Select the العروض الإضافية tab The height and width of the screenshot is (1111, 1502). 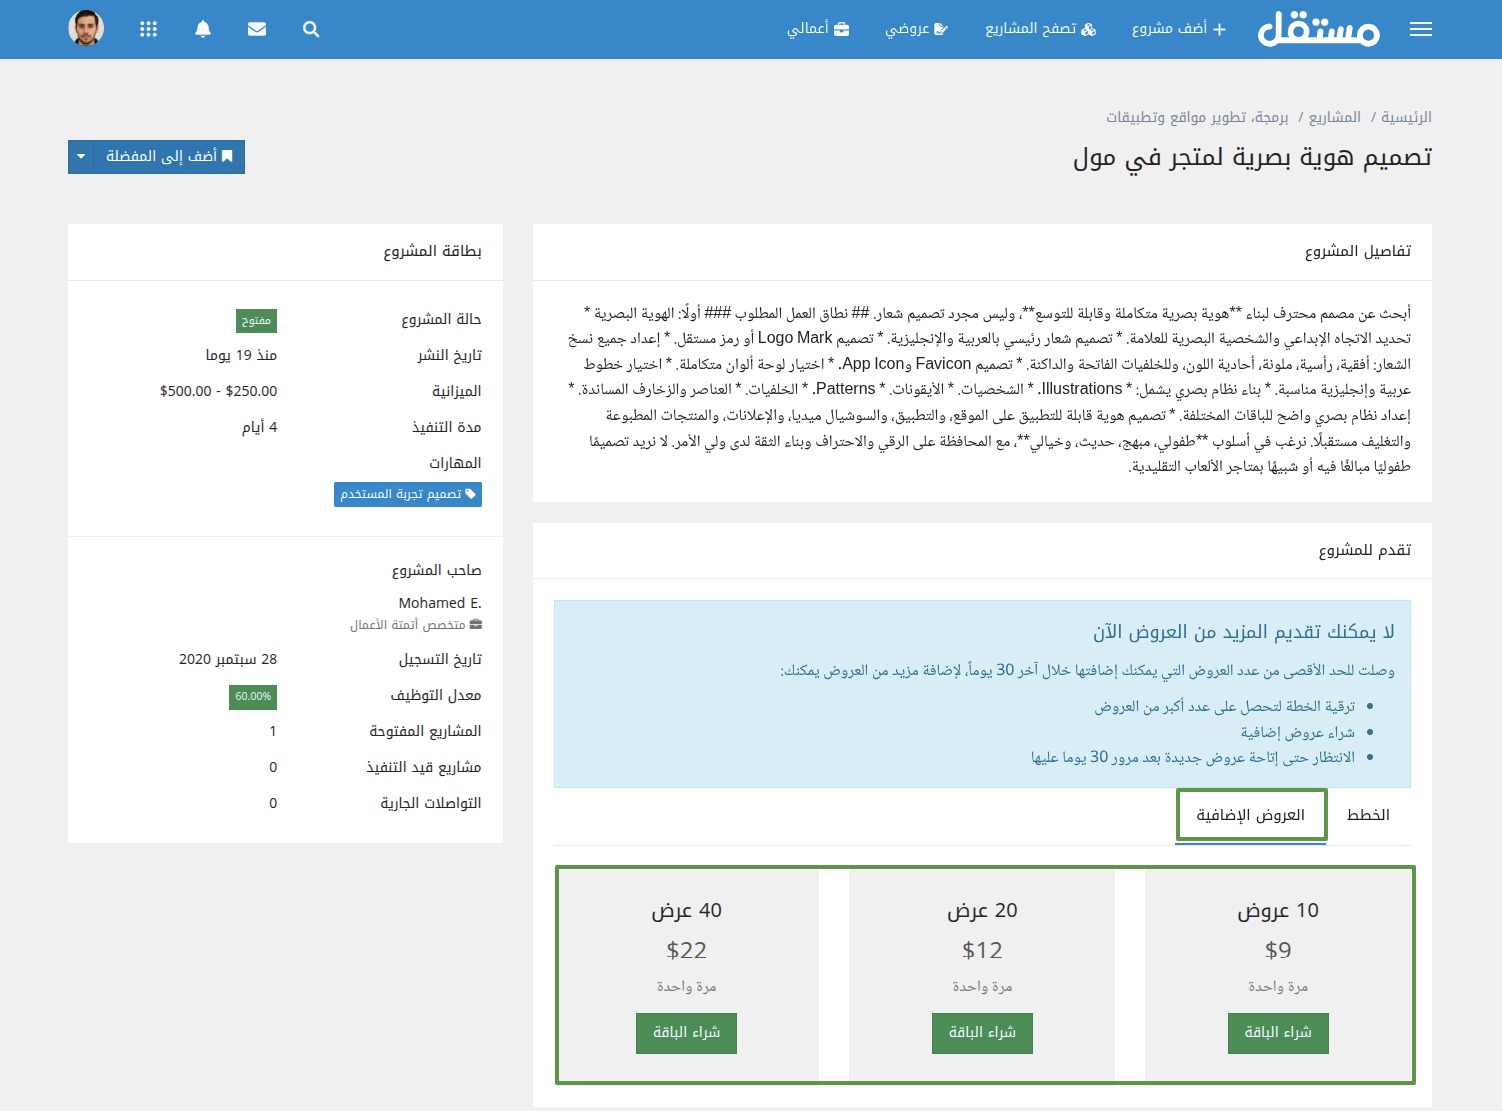(x=1251, y=815)
